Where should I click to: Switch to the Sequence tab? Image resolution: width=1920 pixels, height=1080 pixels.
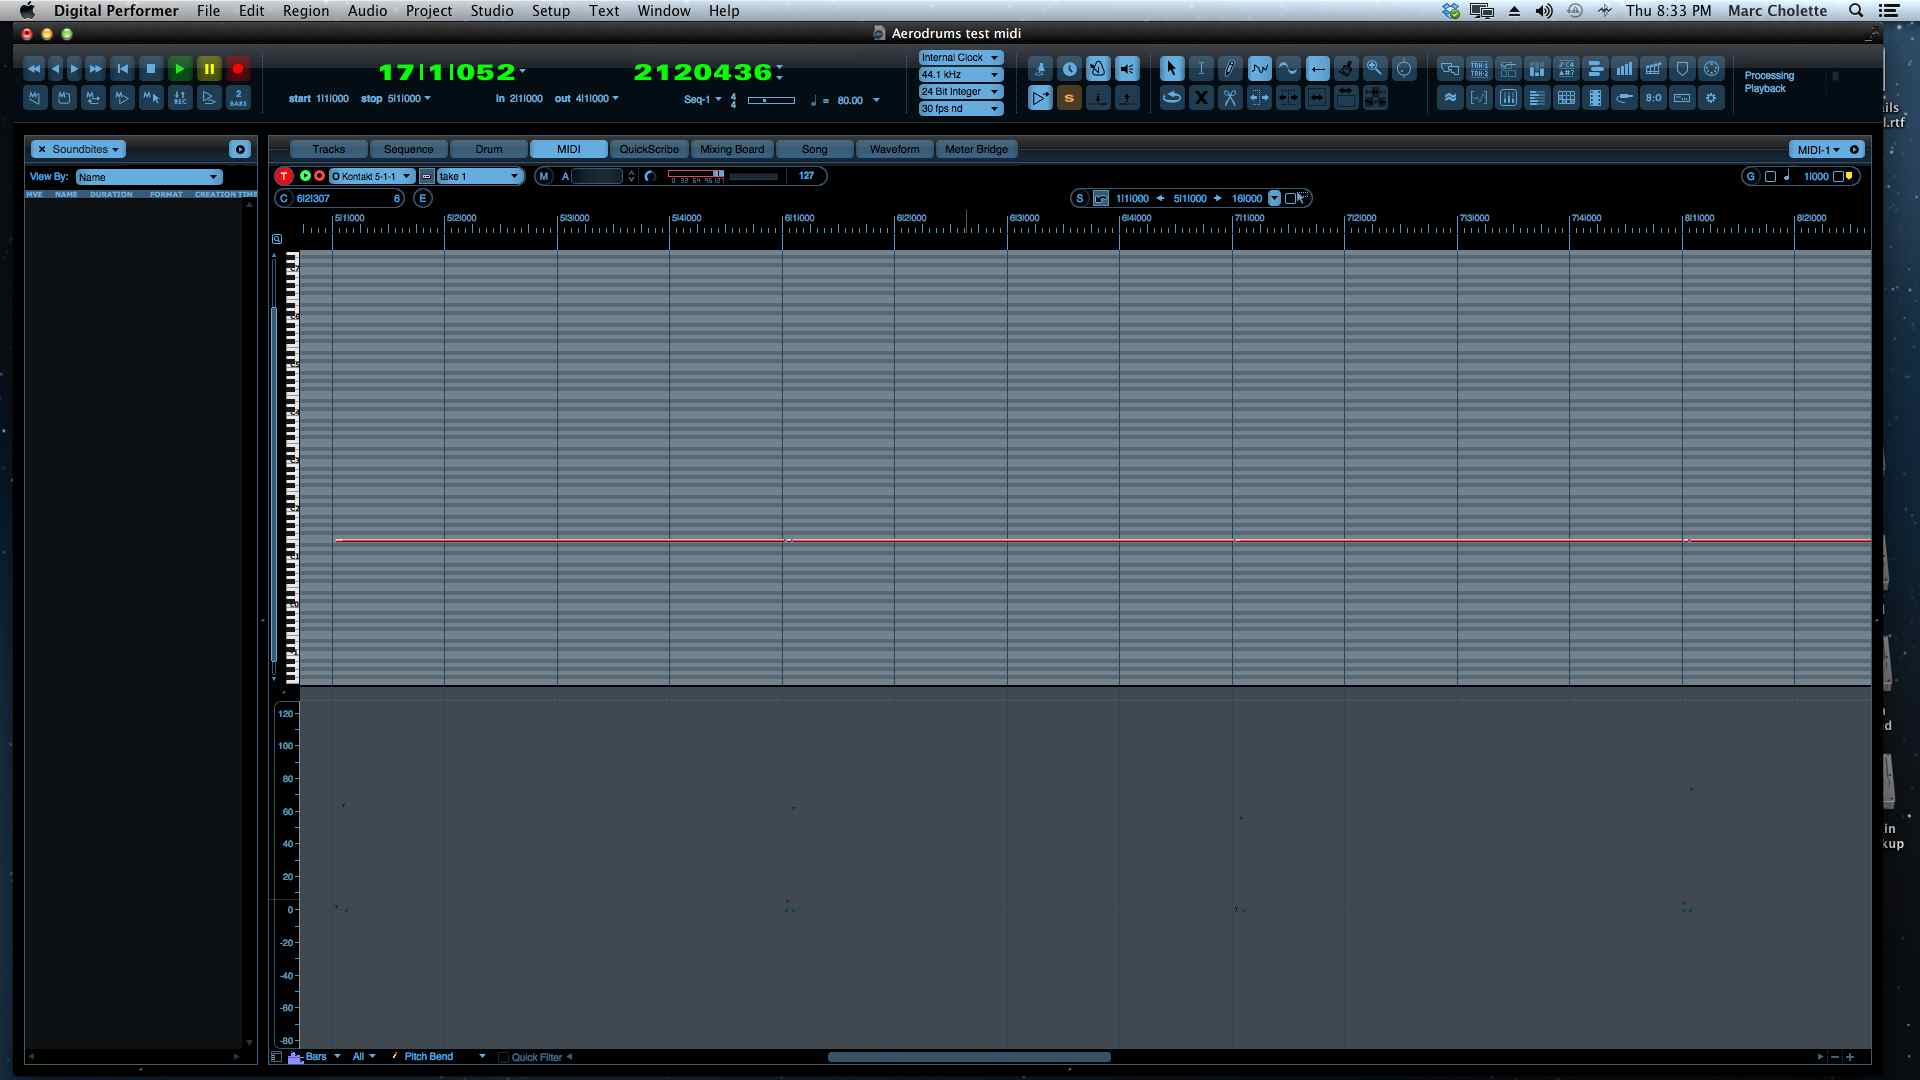click(x=408, y=150)
